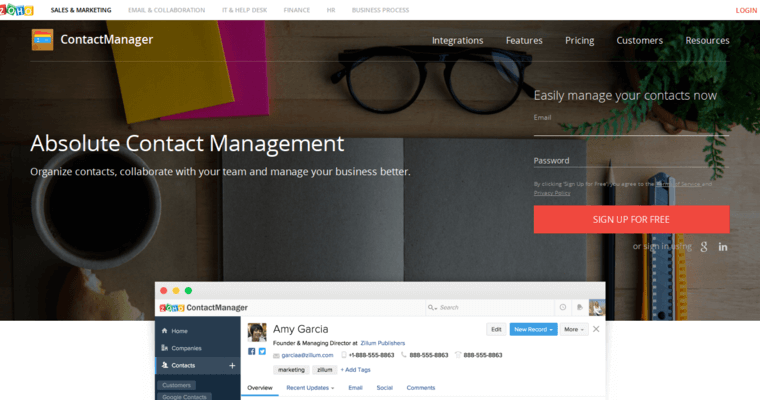Select Companies in the app sidebar
The height and width of the screenshot is (400, 760).
pos(186,348)
